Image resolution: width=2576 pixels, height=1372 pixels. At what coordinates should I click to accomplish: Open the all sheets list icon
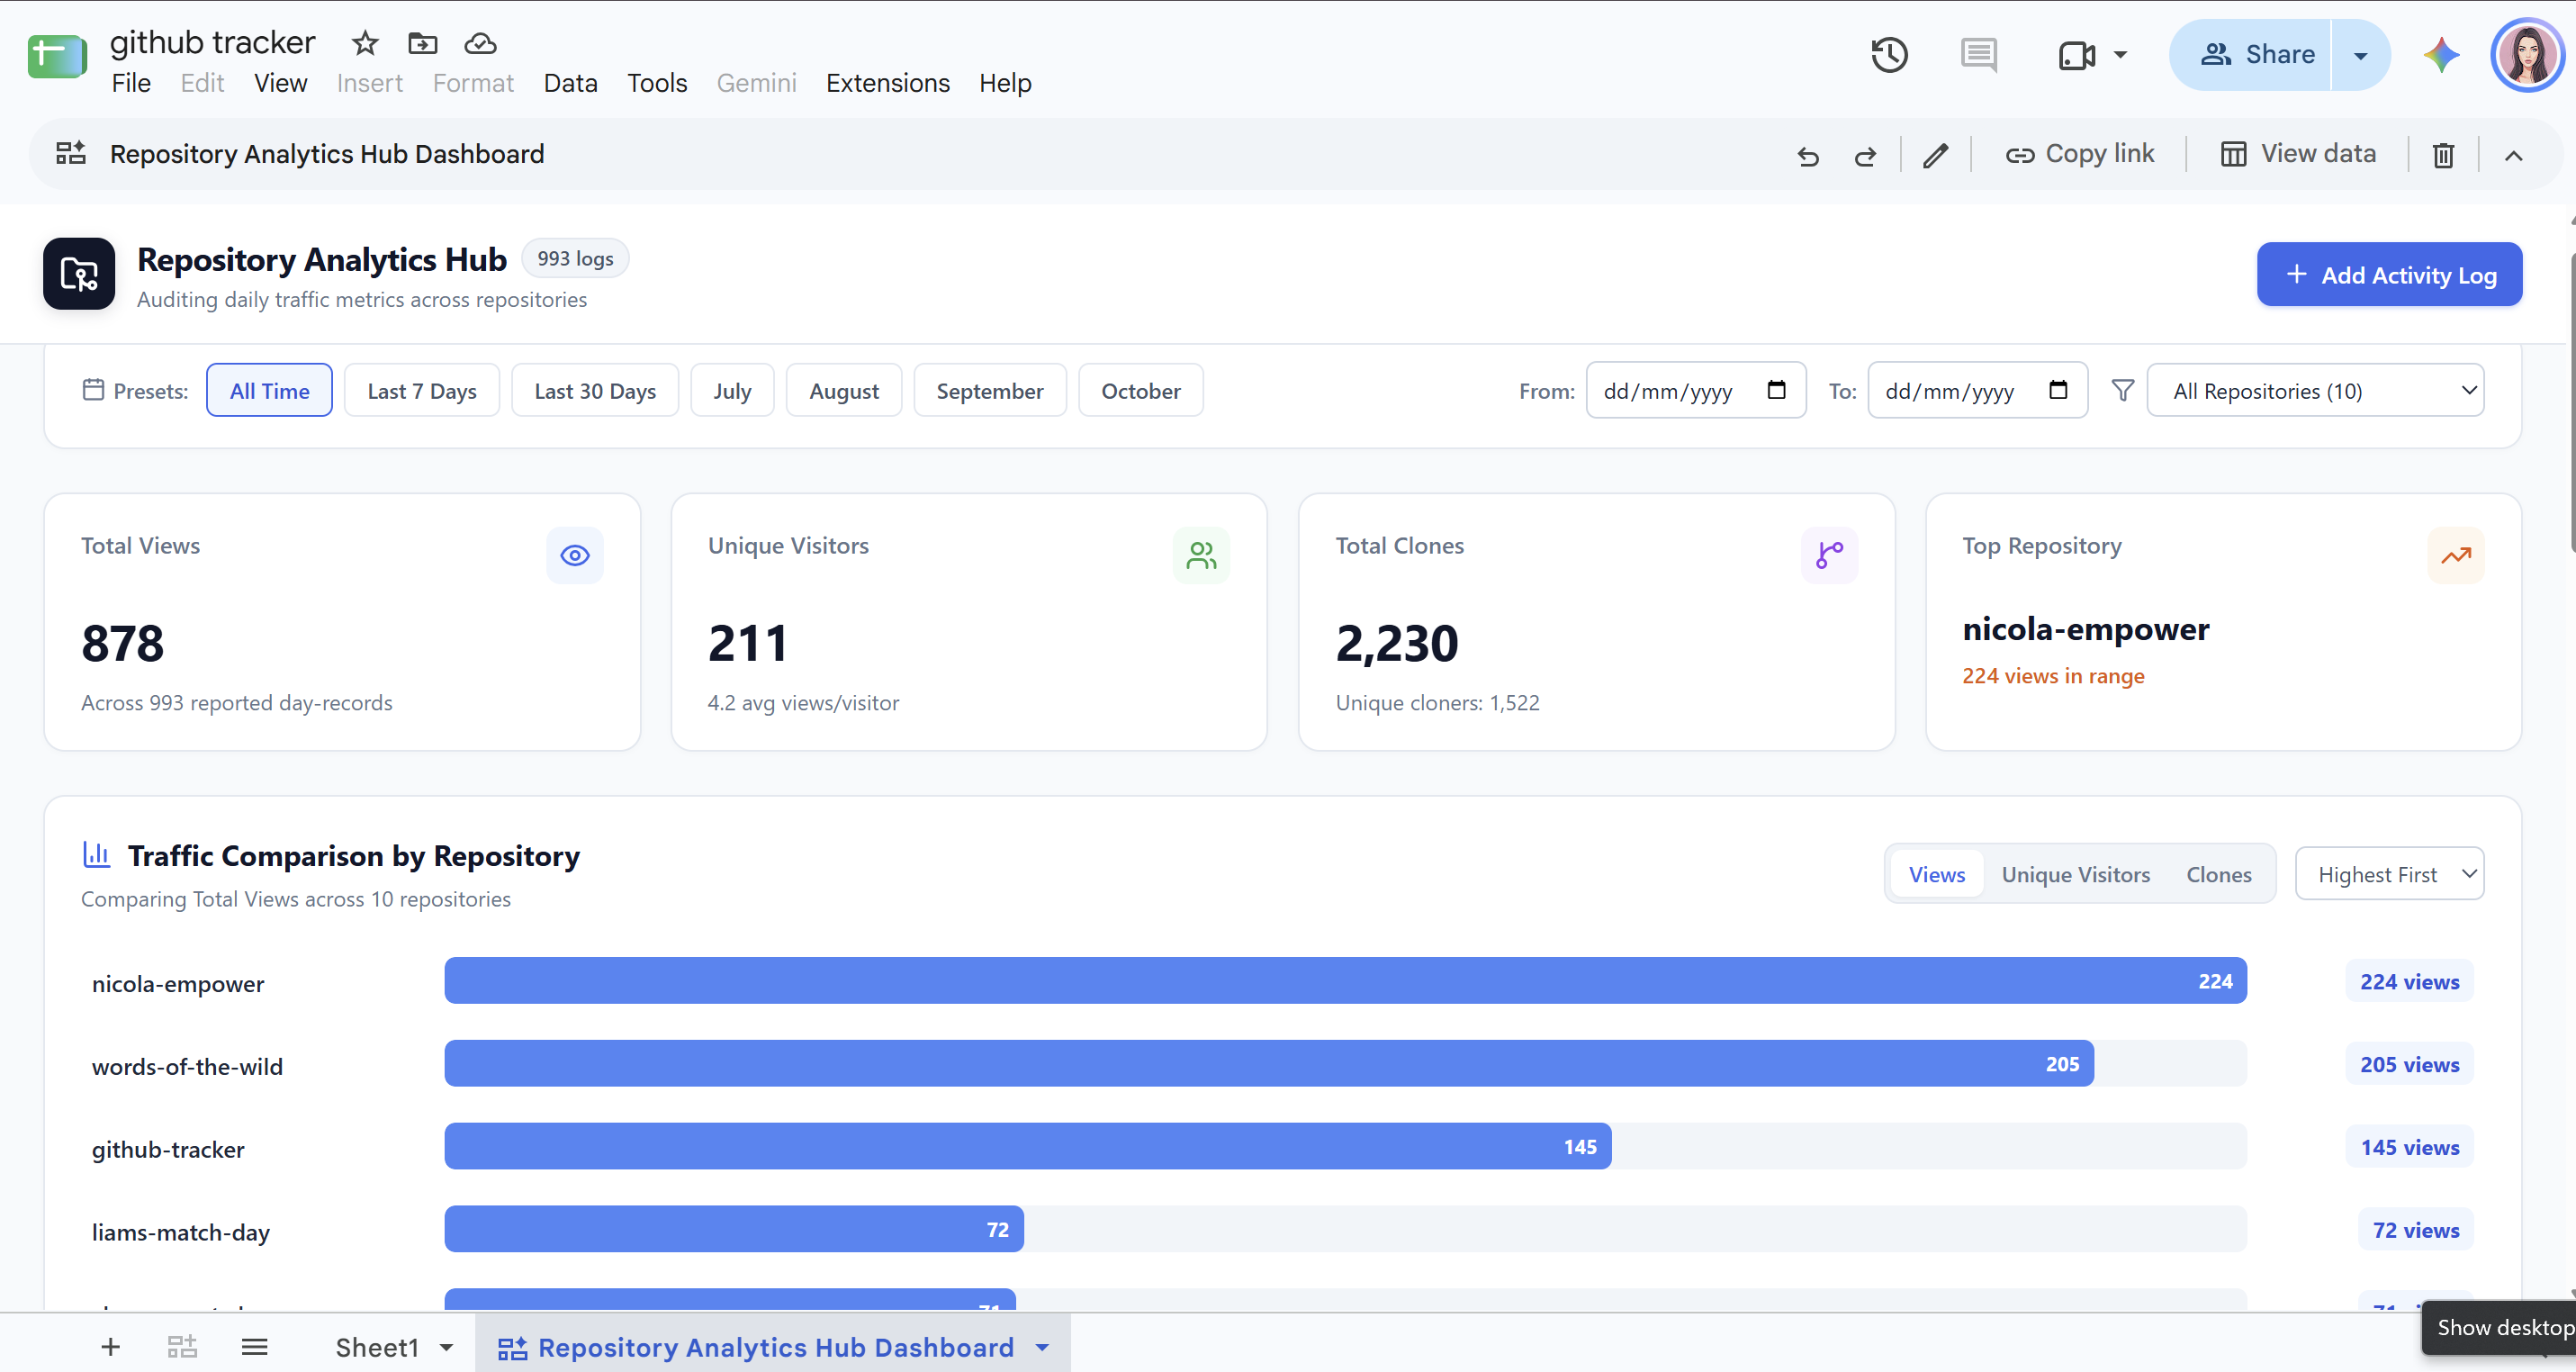[254, 1347]
